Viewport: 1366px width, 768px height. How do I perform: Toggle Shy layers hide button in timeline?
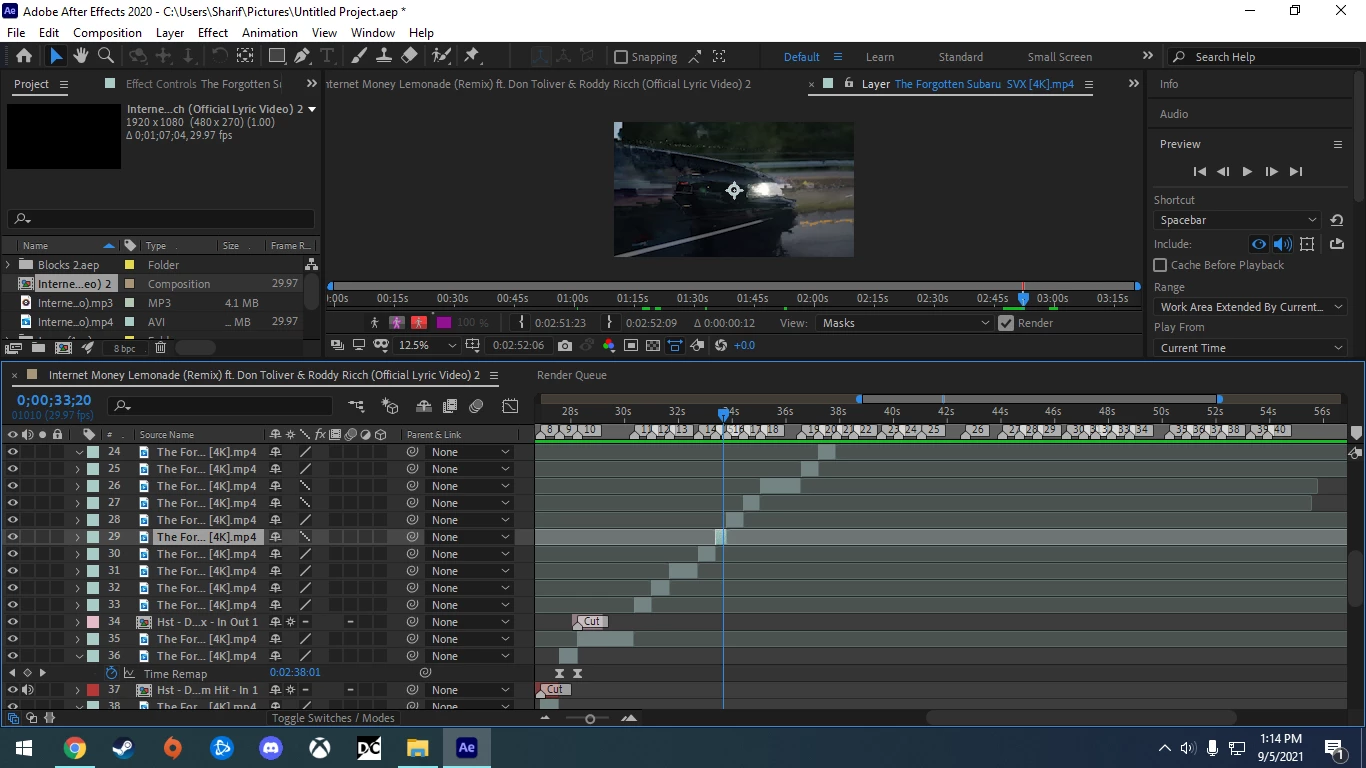click(423, 406)
